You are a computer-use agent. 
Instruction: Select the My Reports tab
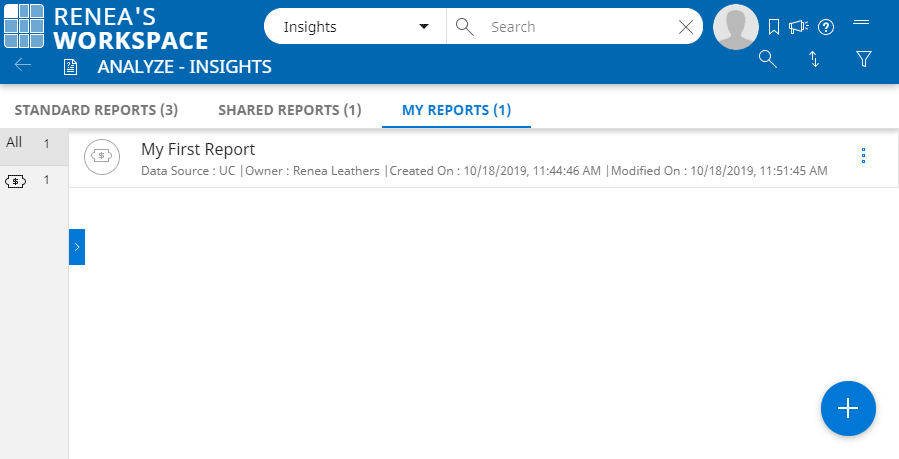coord(456,110)
